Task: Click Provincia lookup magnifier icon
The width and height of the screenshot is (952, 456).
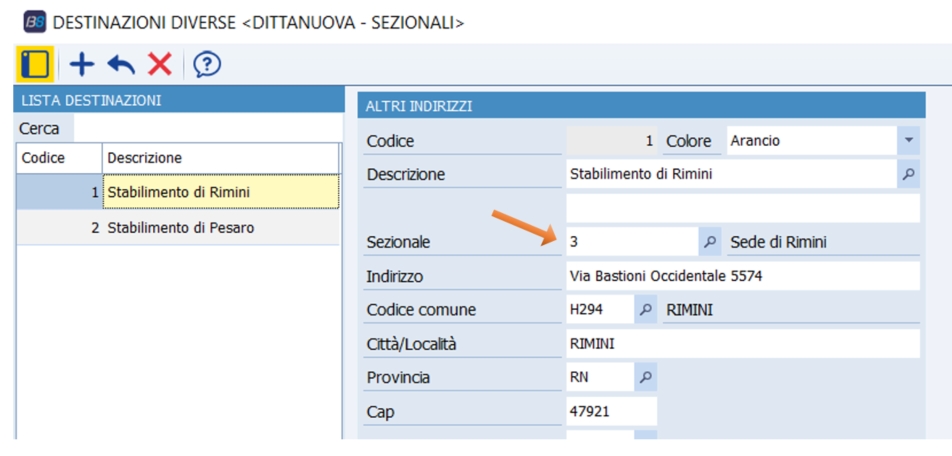Action: pos(646,378)
